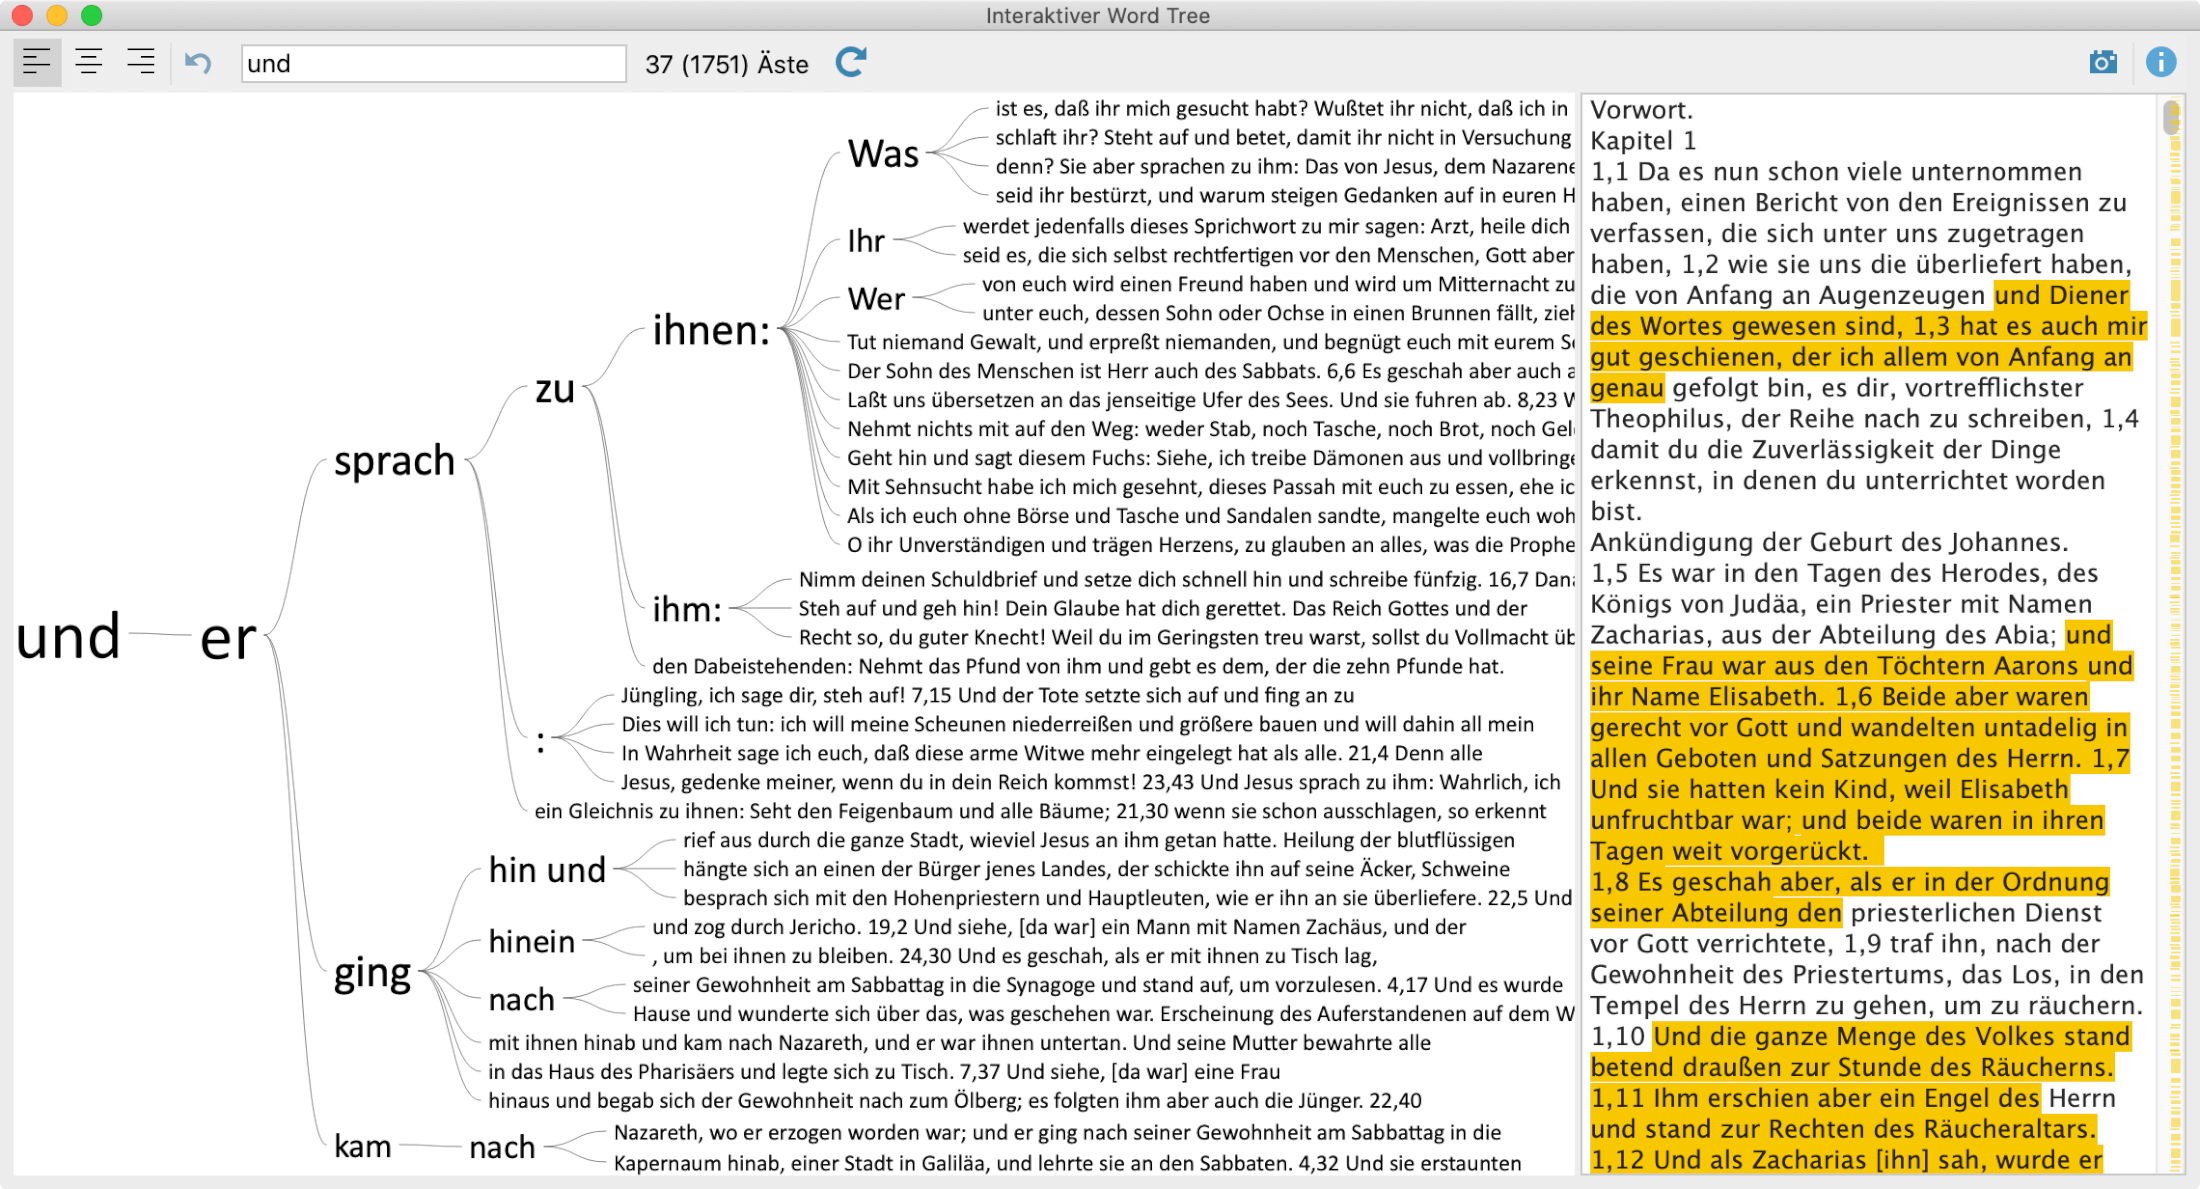Click leaf 'mit ihnen hinab und kam nach Nazareth'
Screen dimensions: 2200x1189
coord(959,1043)
